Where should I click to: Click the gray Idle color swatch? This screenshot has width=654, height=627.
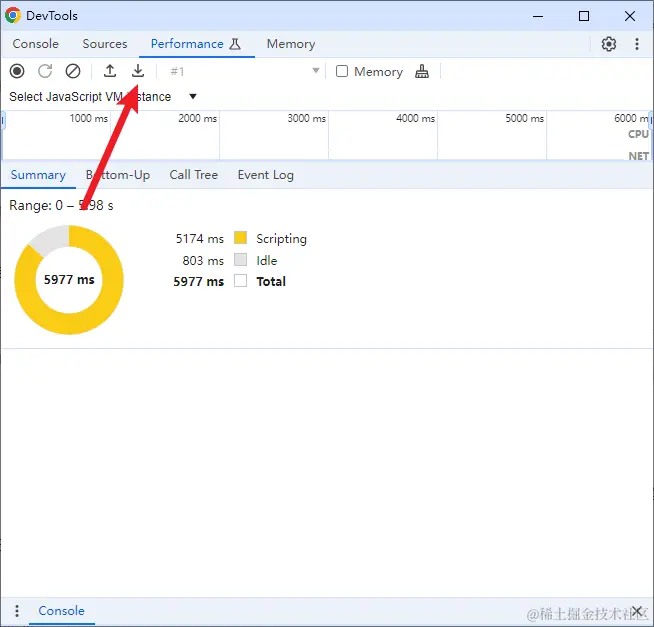click(240, 259)
